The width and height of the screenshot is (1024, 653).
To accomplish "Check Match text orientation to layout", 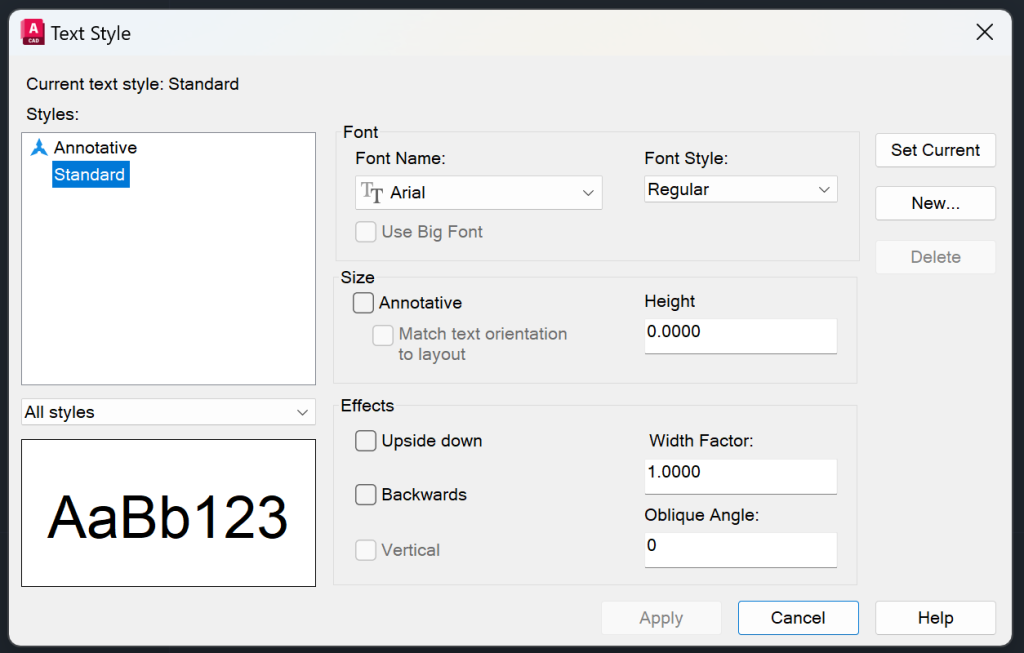I will (383, 335).
